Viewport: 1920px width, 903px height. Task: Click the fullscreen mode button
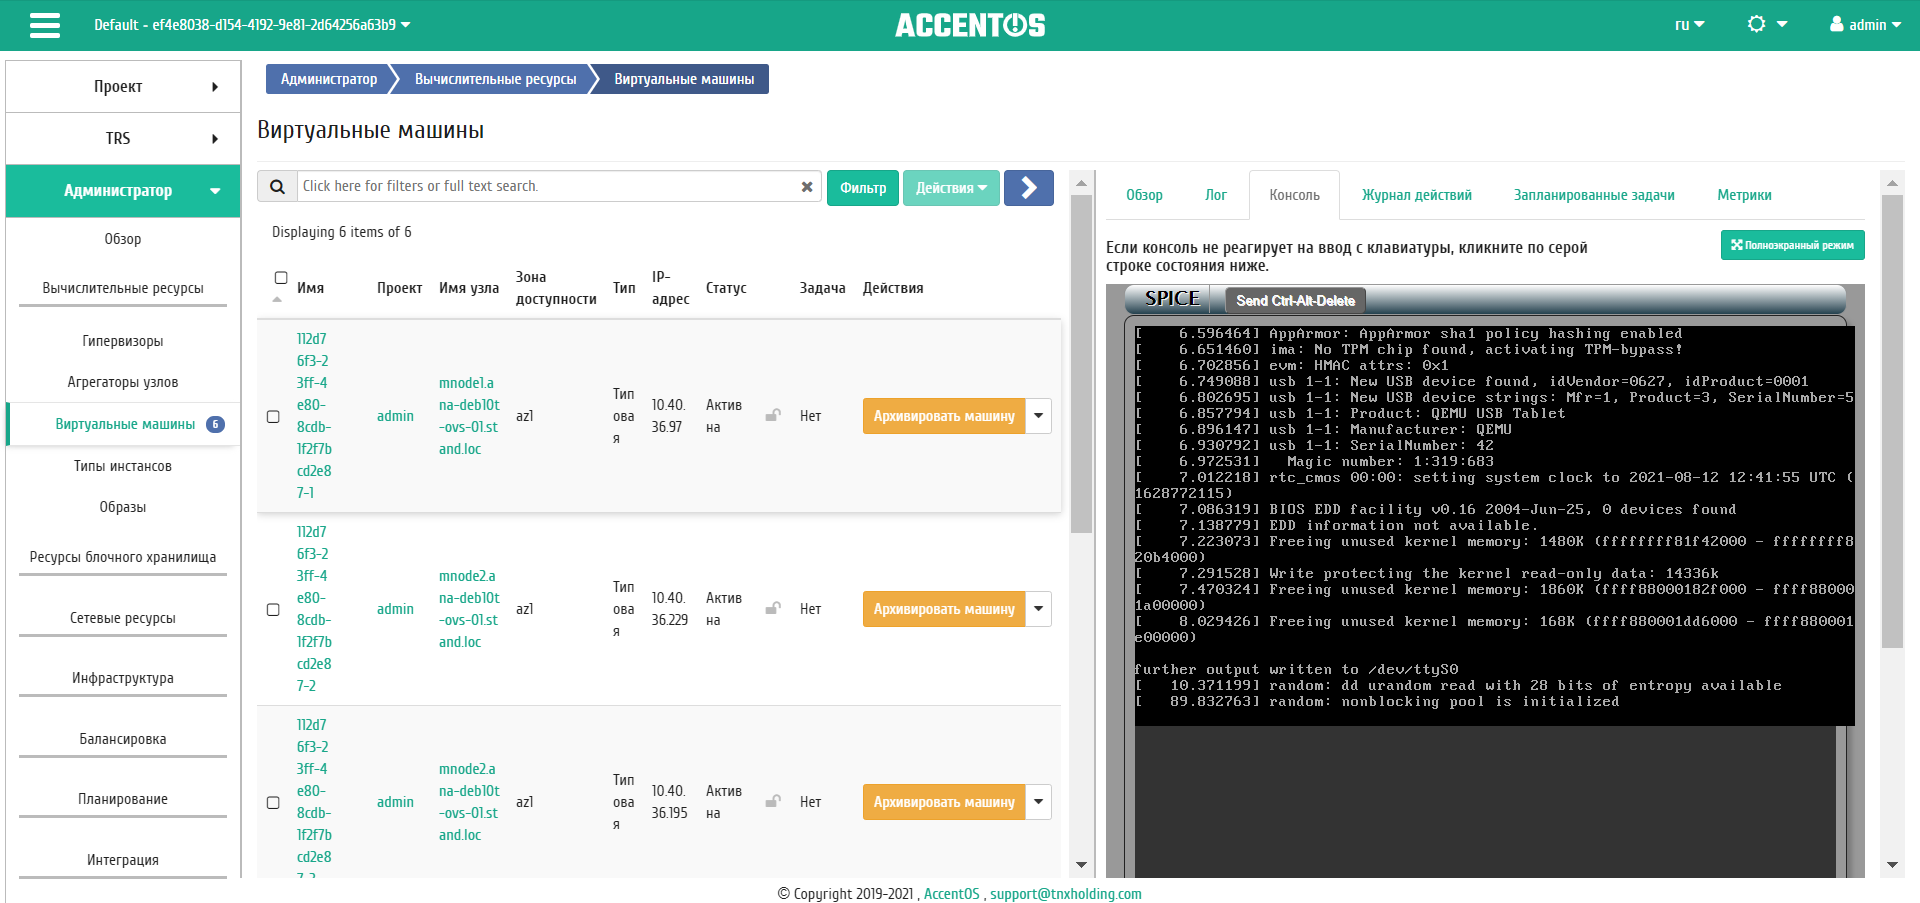(x=1792, y=245)
